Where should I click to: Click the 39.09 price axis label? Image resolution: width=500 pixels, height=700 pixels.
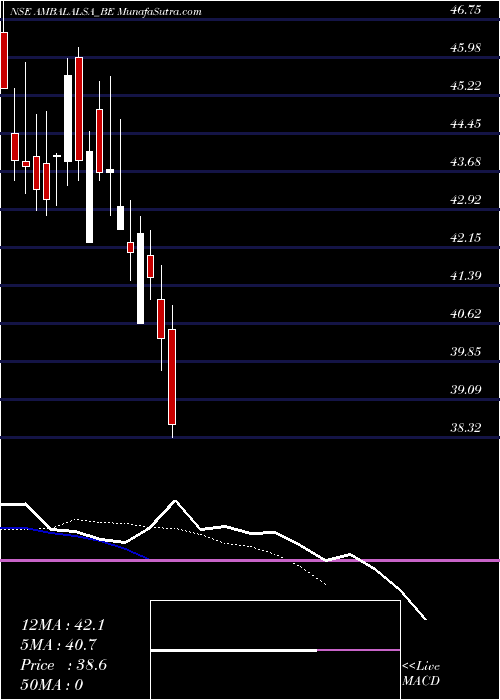coord(466,390)
